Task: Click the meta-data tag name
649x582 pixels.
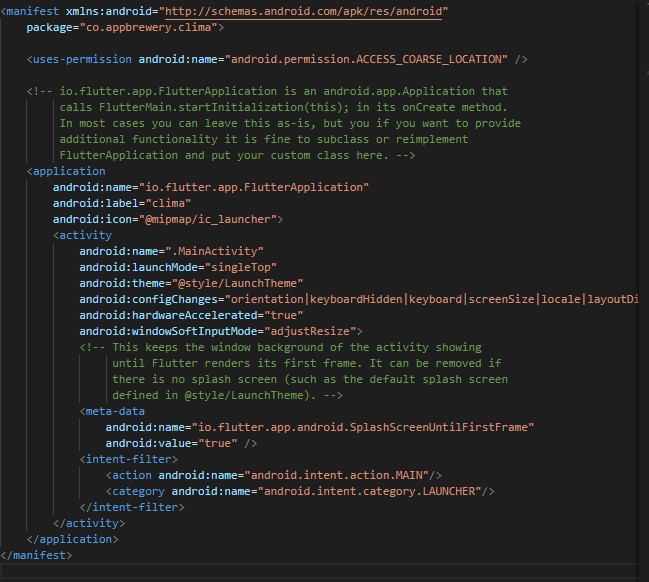Action: (x=115, y=411)
